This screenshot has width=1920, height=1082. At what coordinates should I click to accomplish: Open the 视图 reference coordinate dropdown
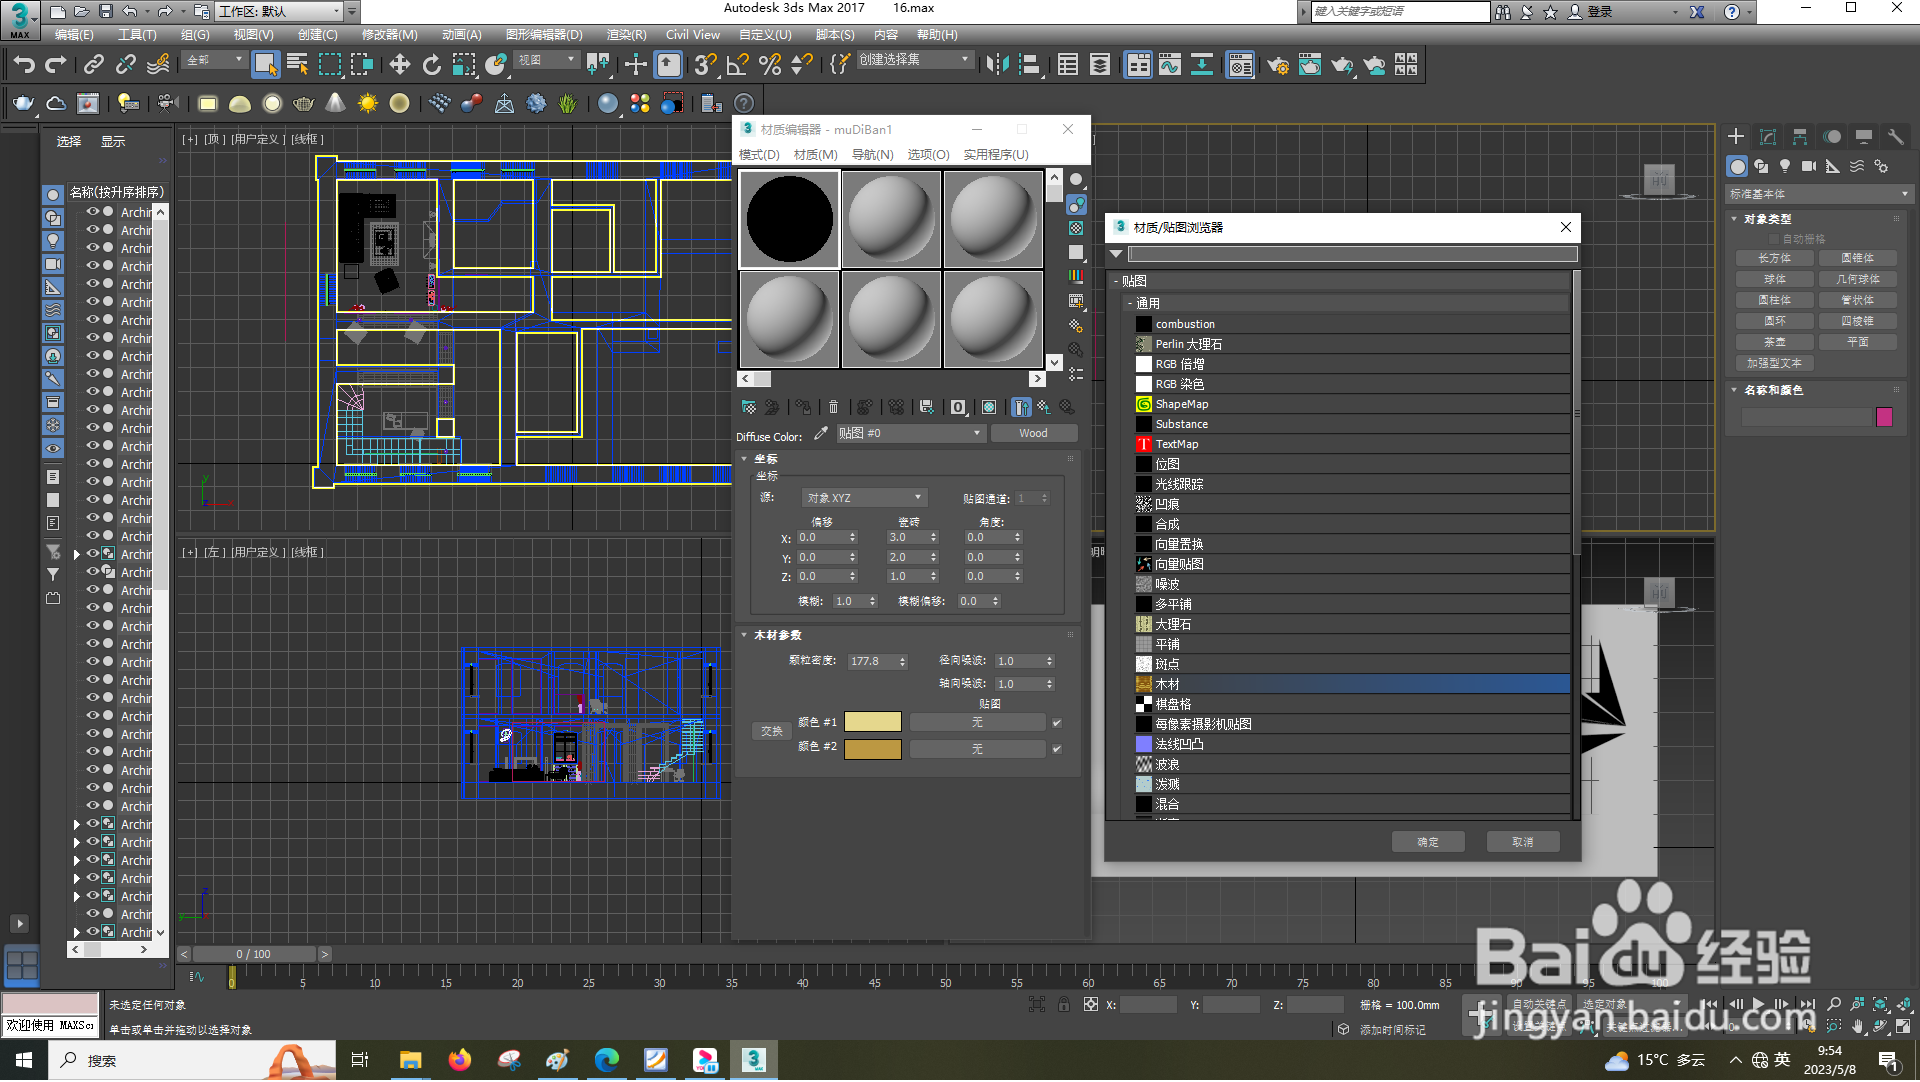click(x=546, y=60)
